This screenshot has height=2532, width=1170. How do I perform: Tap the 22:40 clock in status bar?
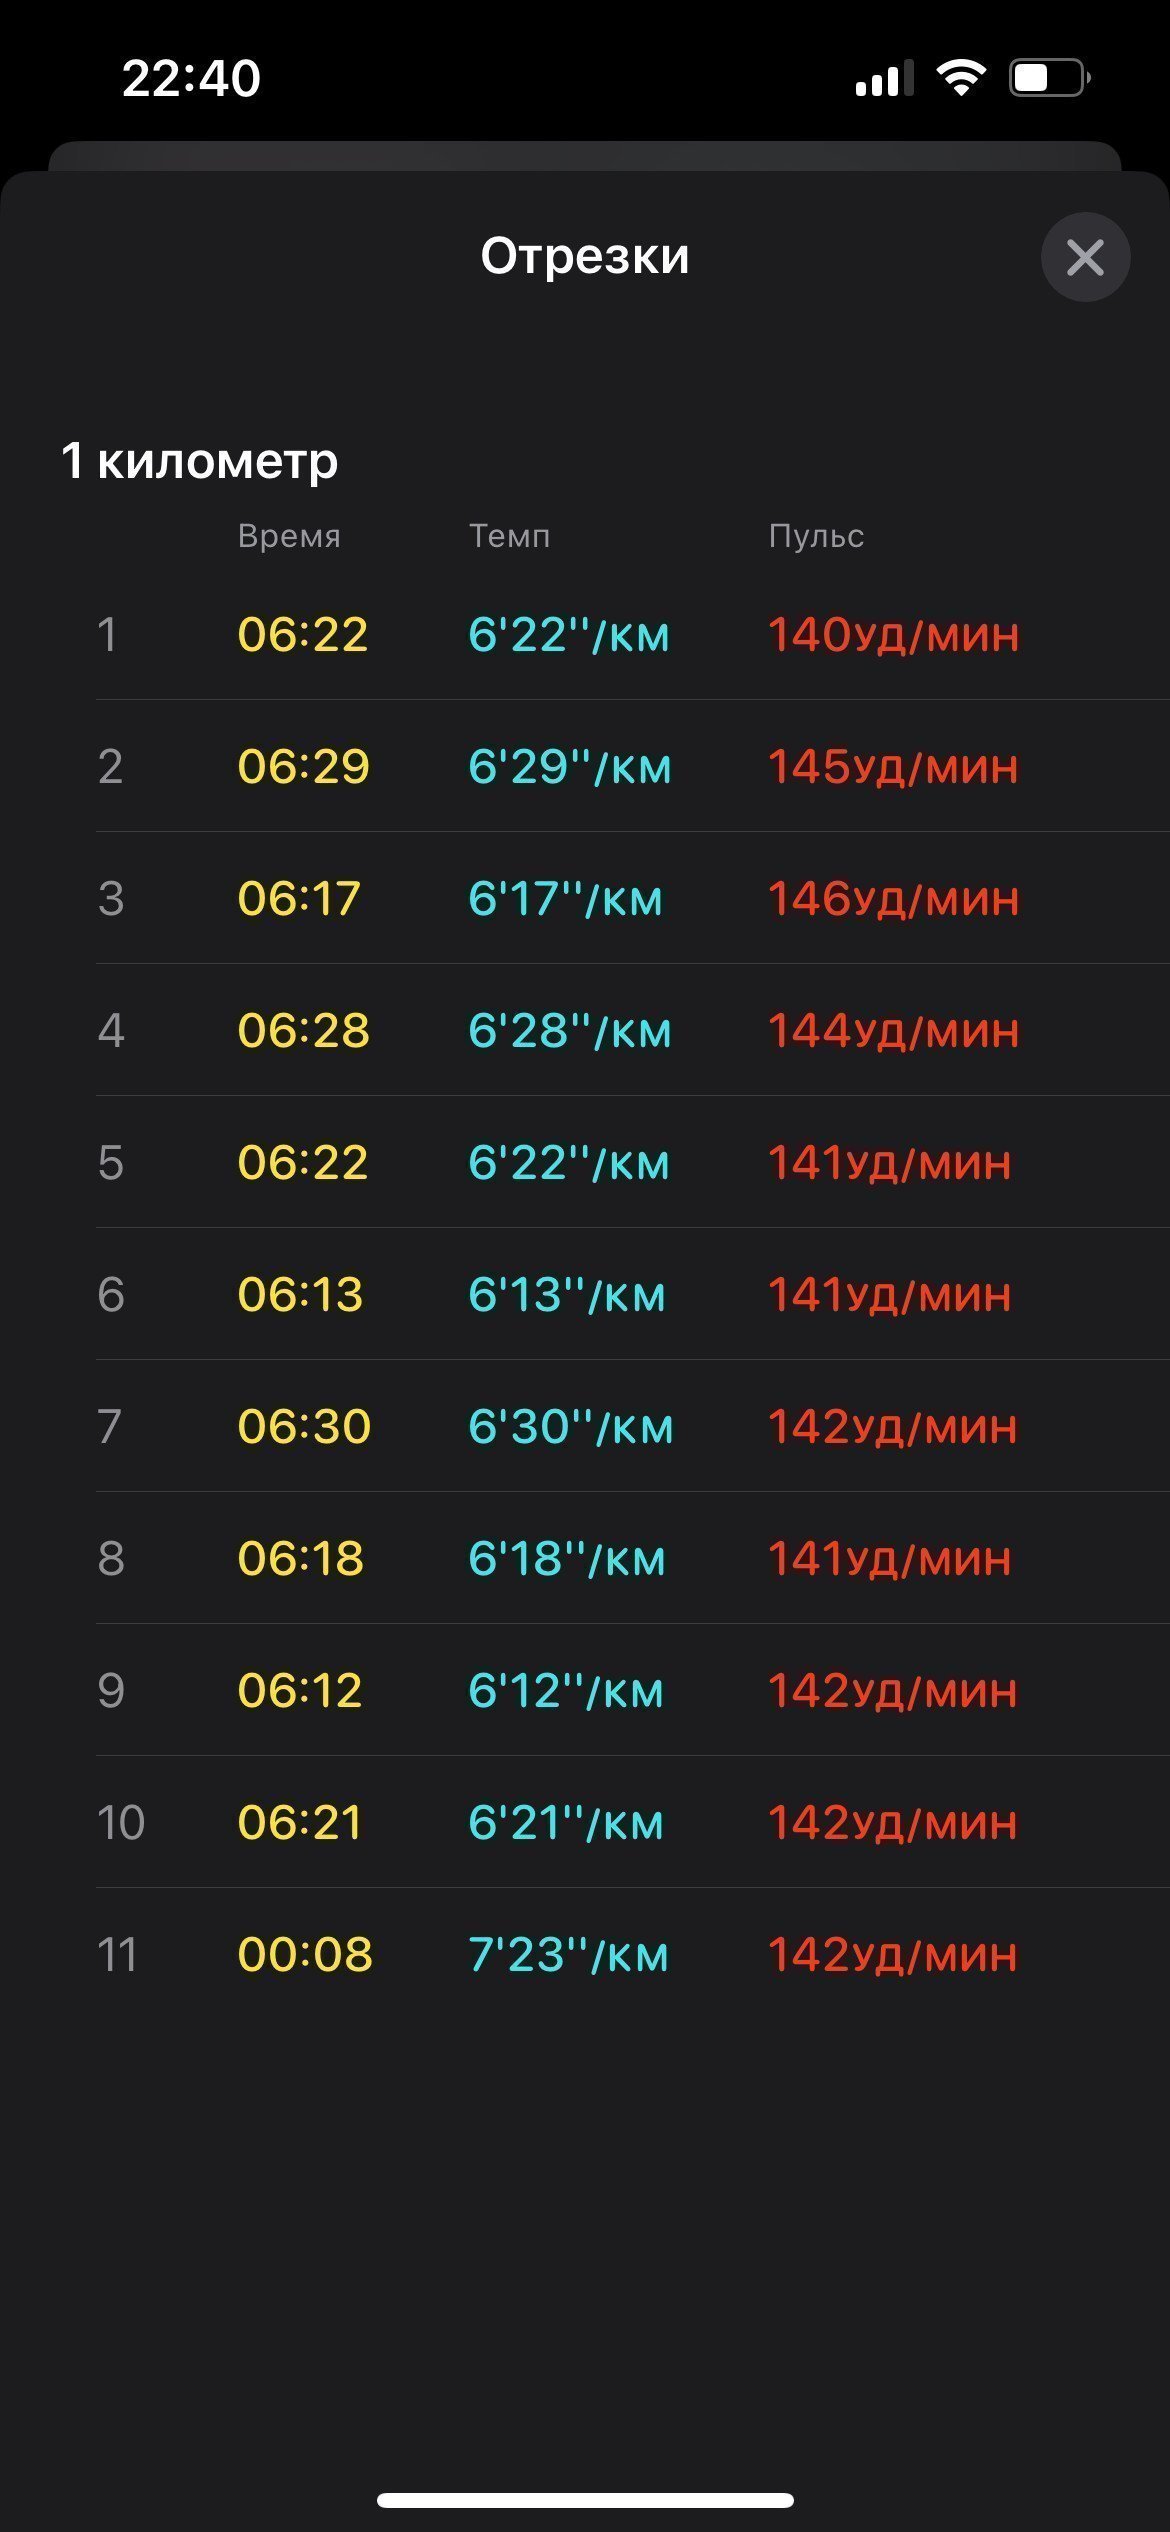point(191,78)
